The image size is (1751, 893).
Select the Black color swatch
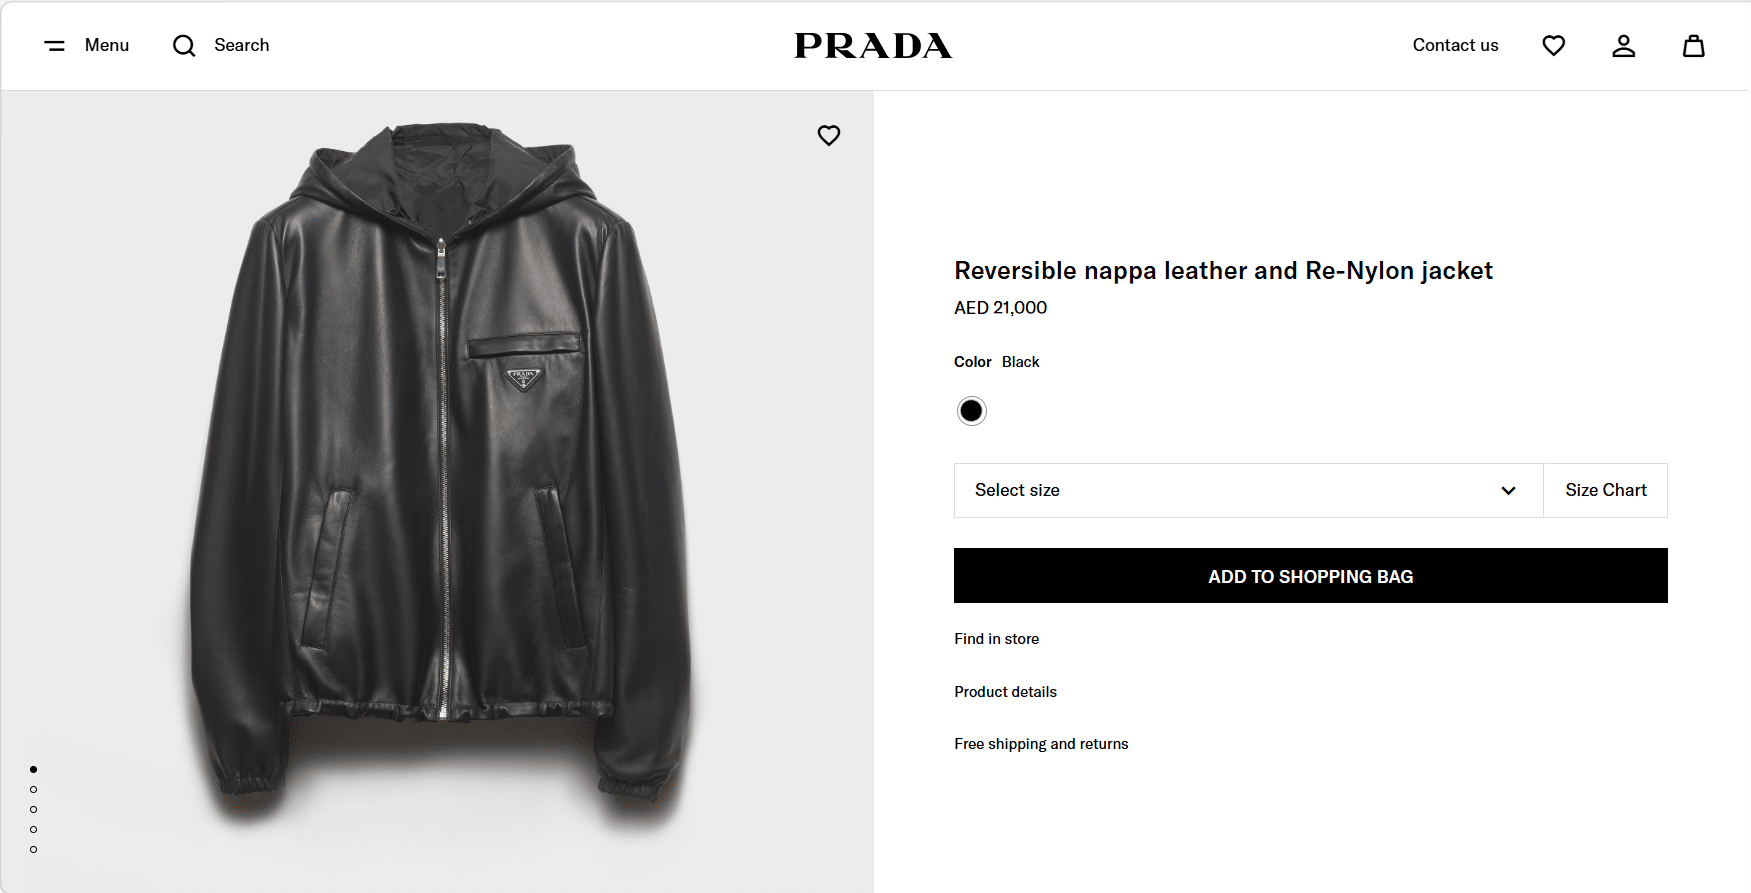(971, 411)
